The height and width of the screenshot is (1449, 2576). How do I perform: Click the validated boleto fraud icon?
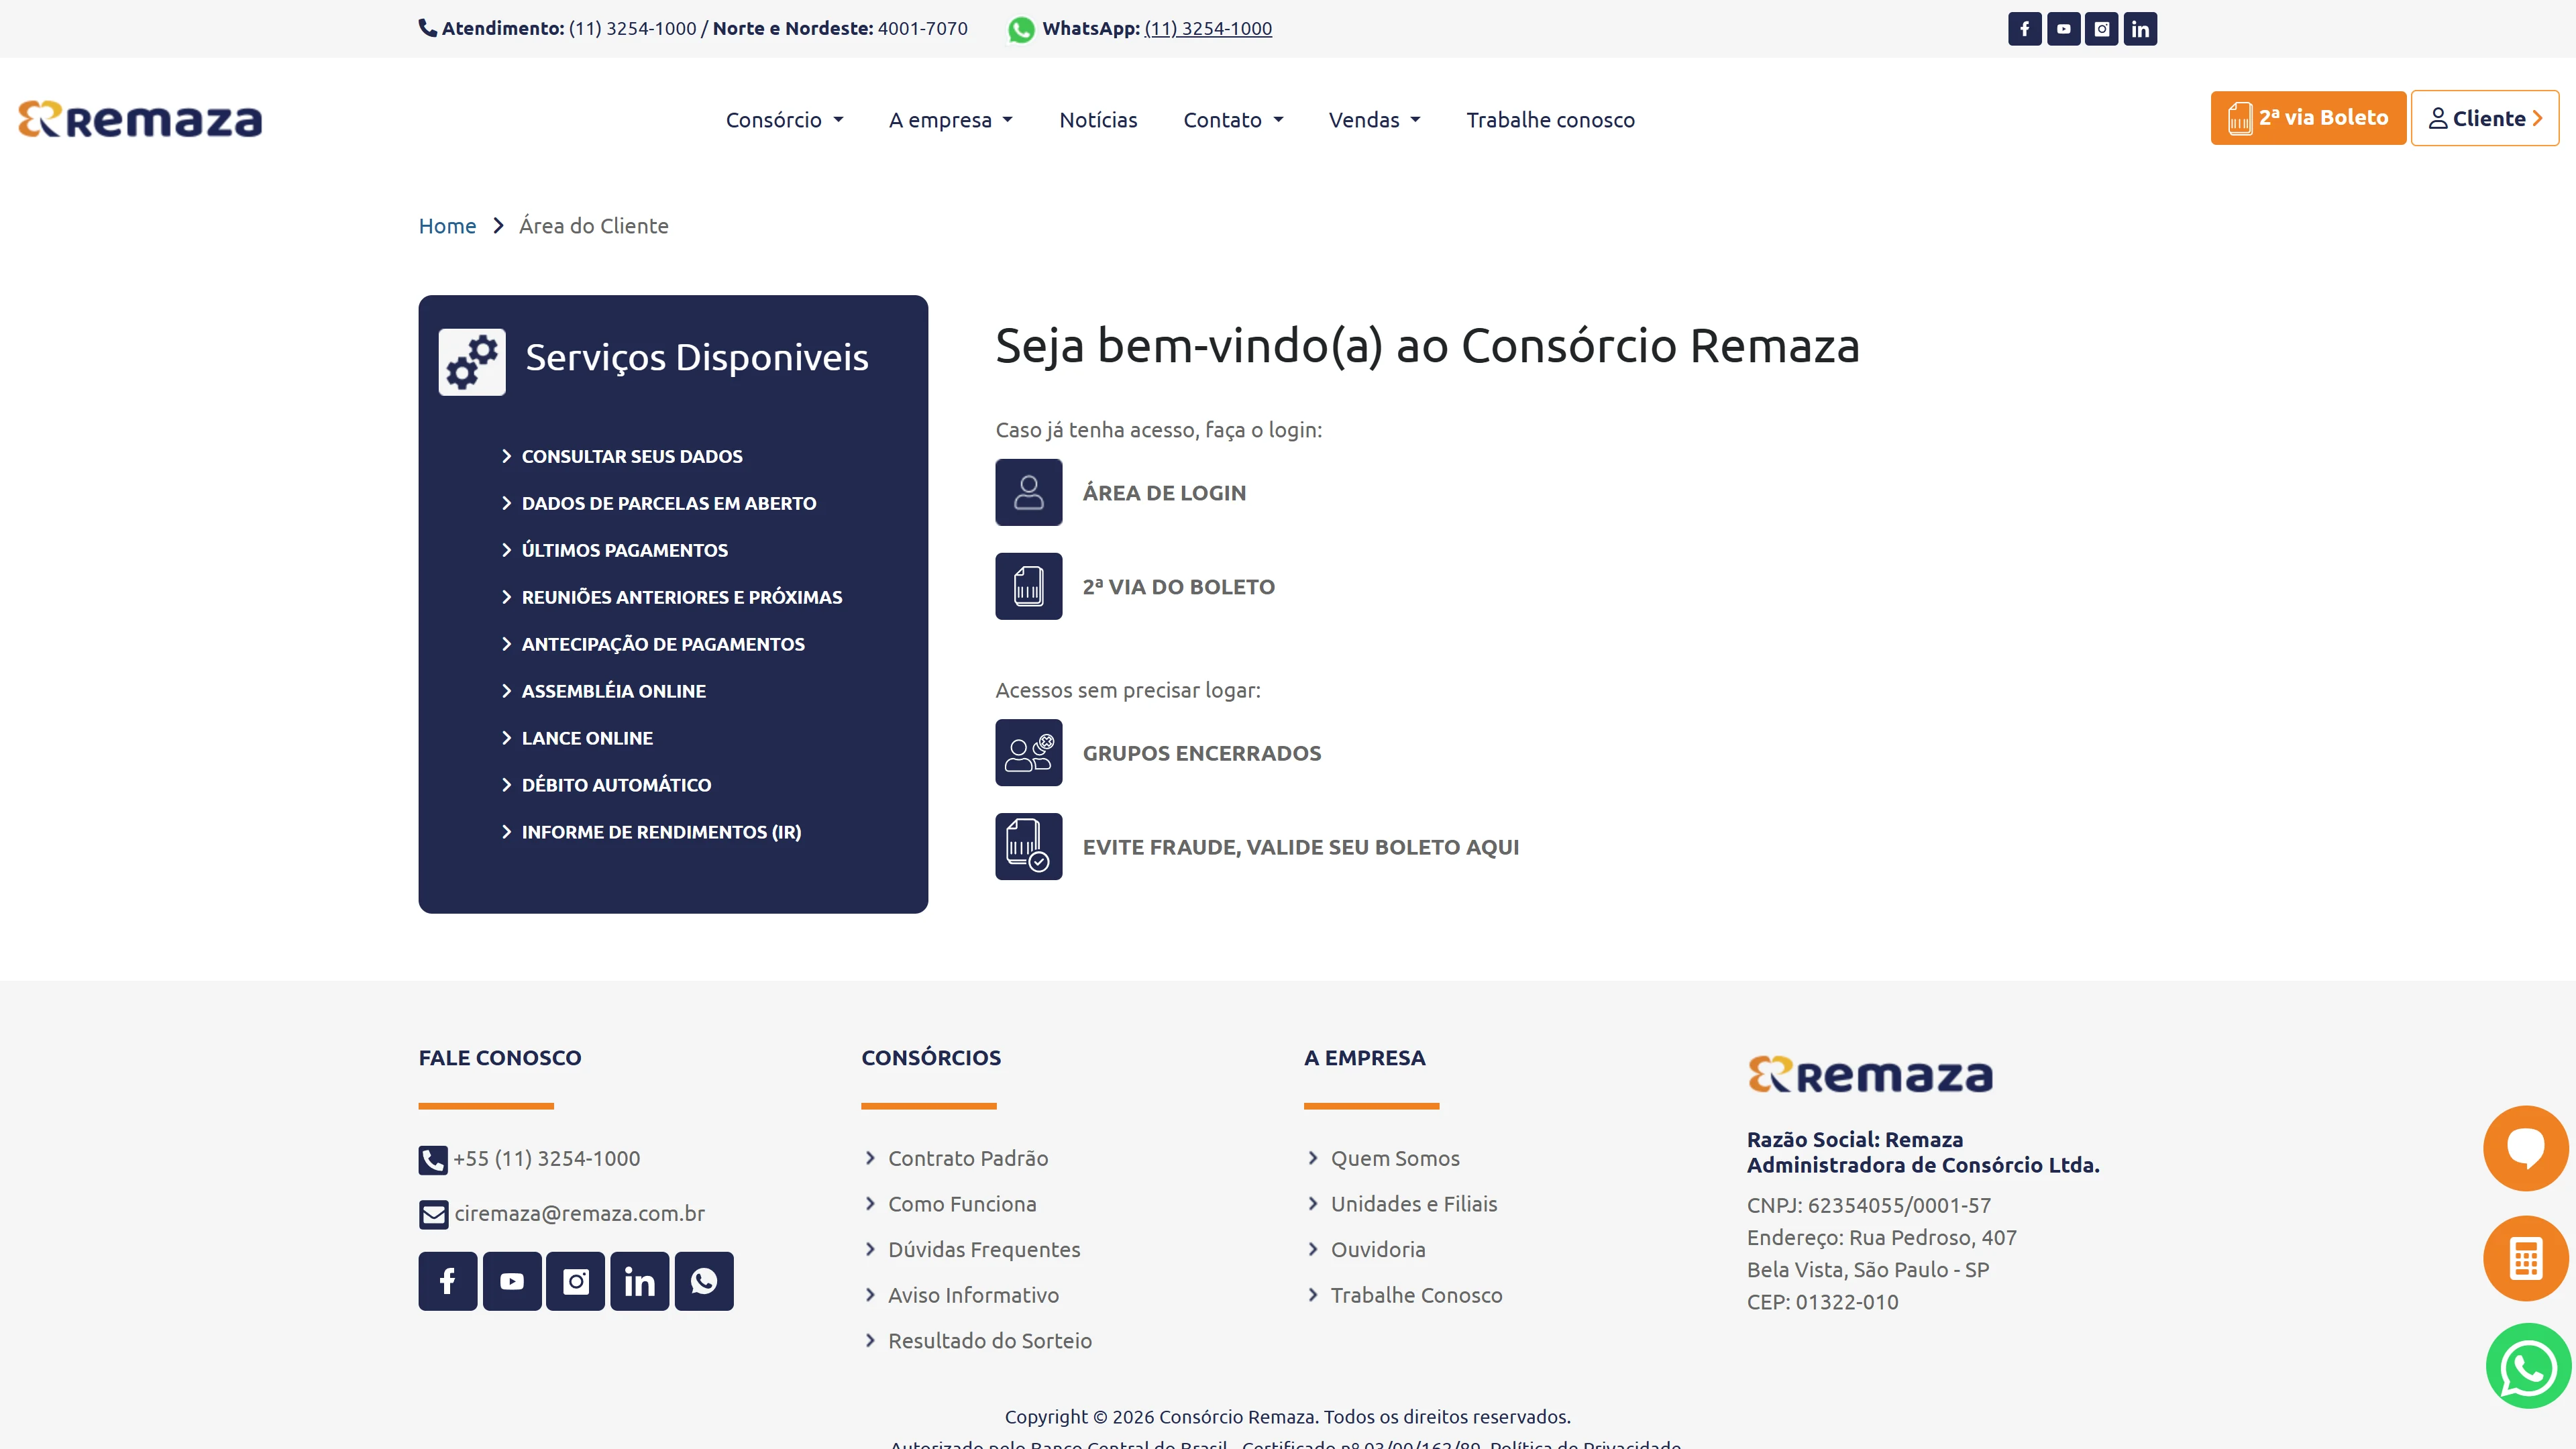[x=1028, y=846]
